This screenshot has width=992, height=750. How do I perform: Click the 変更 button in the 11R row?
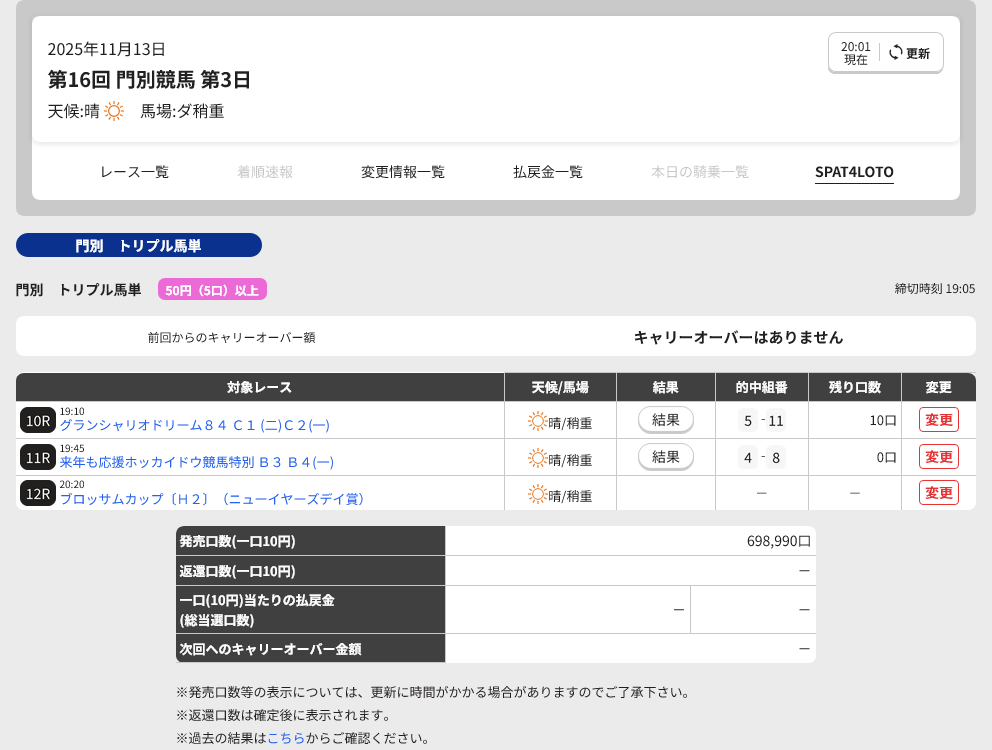click(x=938, y=457)
